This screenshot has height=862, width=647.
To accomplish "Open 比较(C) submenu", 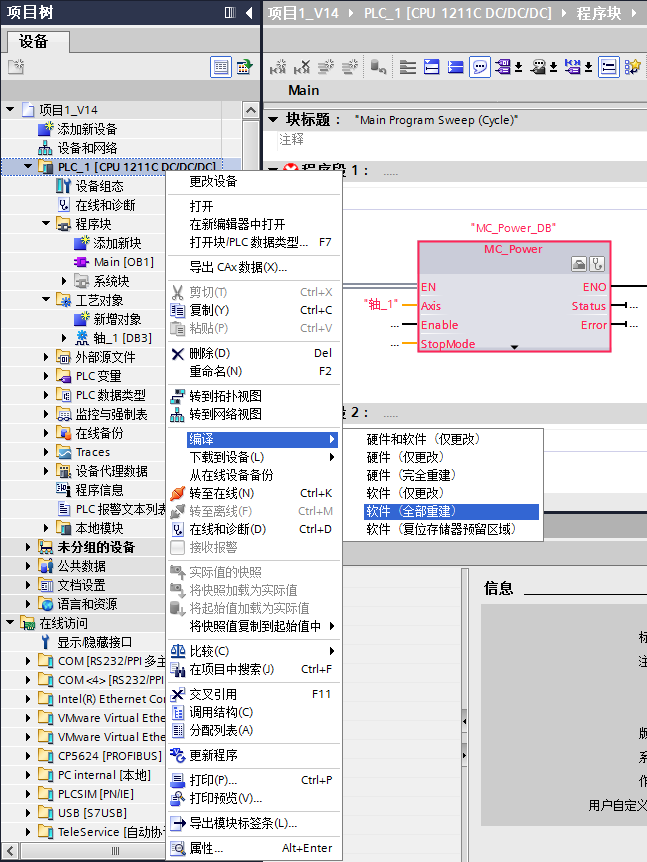I will click(253, 651).
